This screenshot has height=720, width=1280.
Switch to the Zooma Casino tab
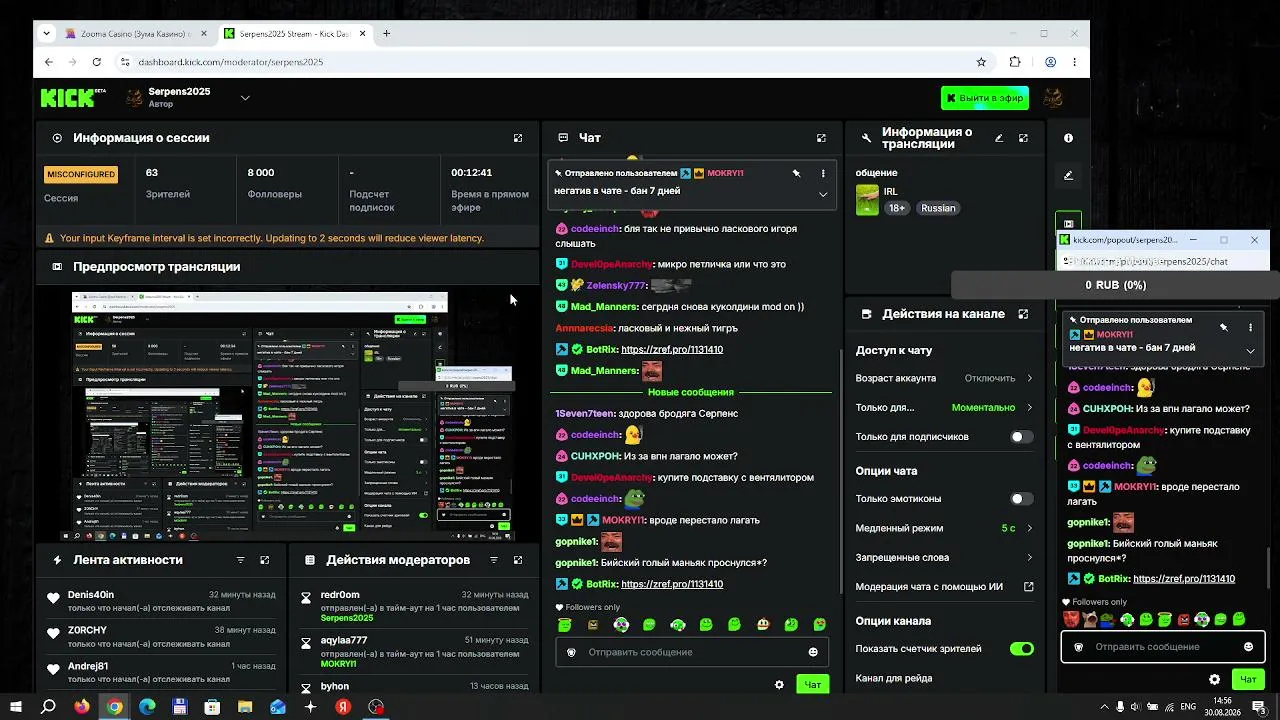tap(136, 33)
